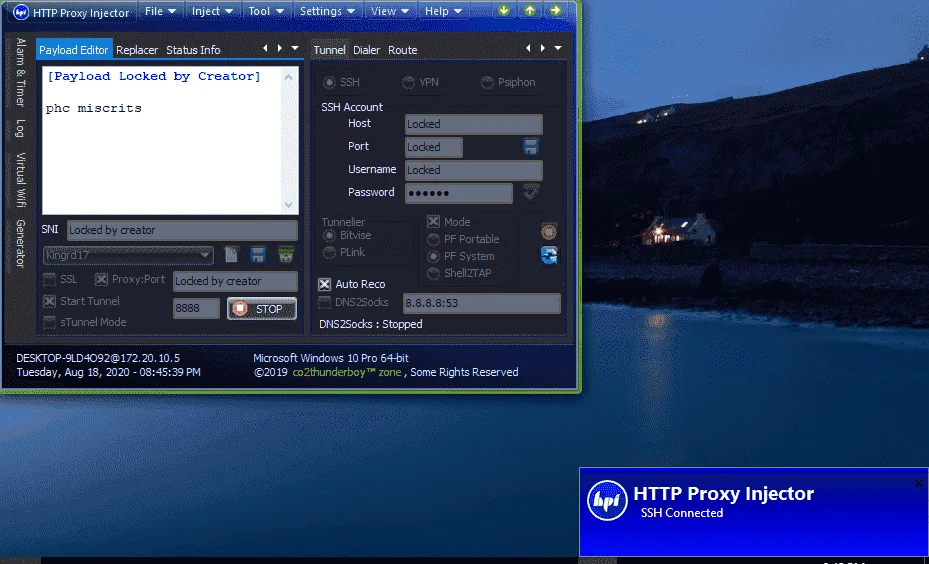
Task: Select the SSH radio button
Action: pyautogui.click(x=329, y=82)
